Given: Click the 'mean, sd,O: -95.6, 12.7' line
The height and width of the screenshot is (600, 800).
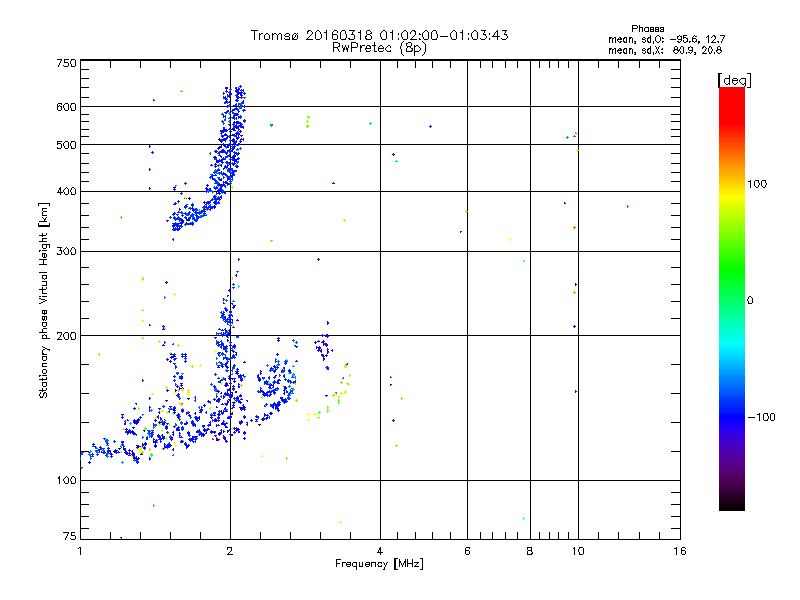Looking at the screenshot, I should pyautogui.click(x=666, y=39).
